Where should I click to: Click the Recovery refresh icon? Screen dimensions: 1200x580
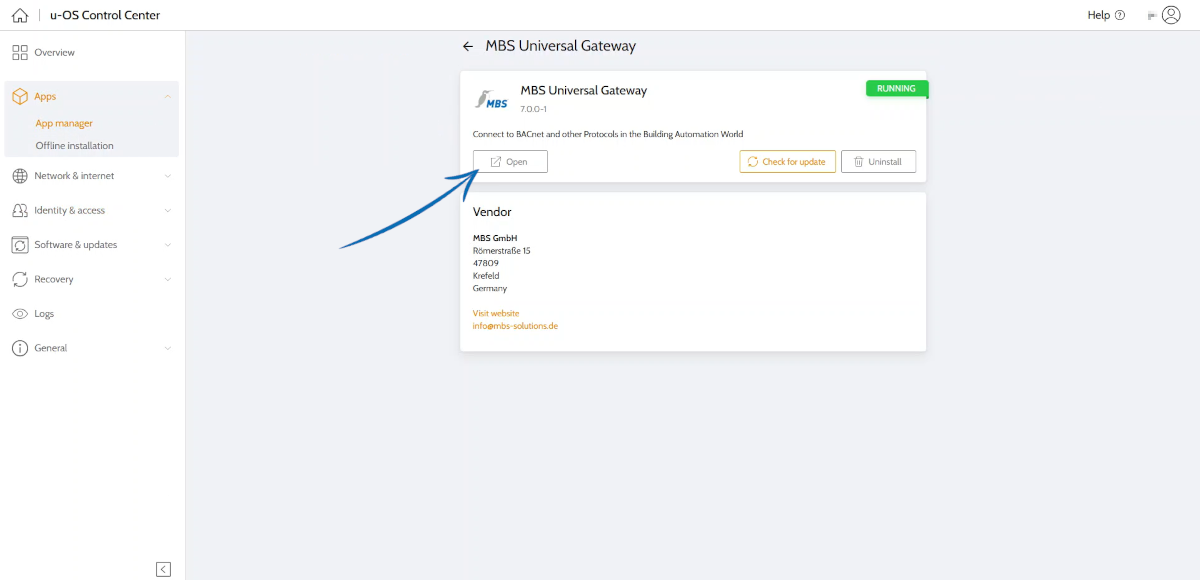[19, 280]
